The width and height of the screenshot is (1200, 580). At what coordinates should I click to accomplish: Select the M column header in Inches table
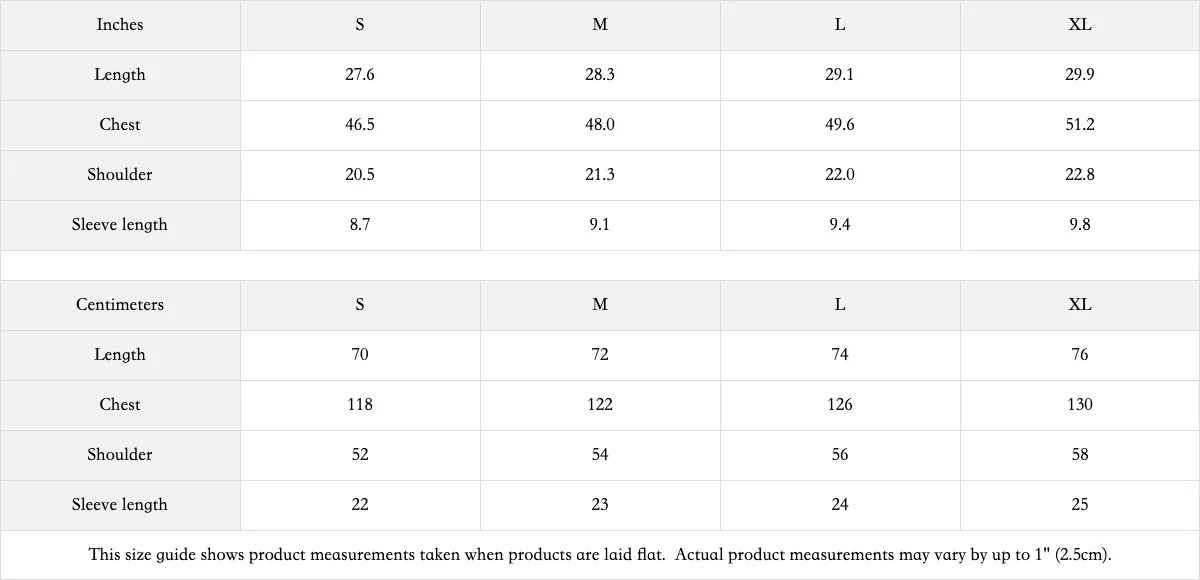600,25
